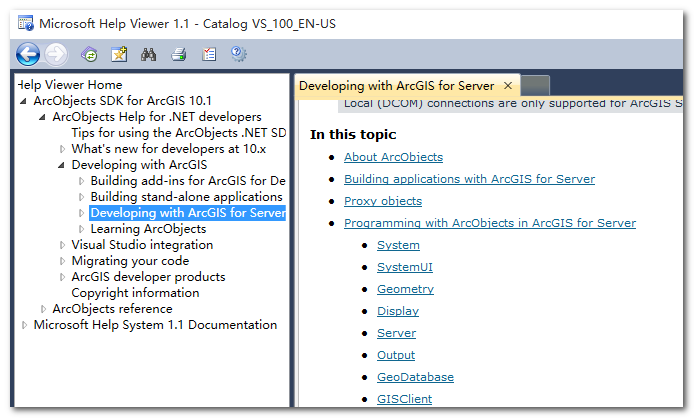Jump to the GeoDatabase link
Image resolution: width=694 pixels, height=418 pixels.
[416, 377]
